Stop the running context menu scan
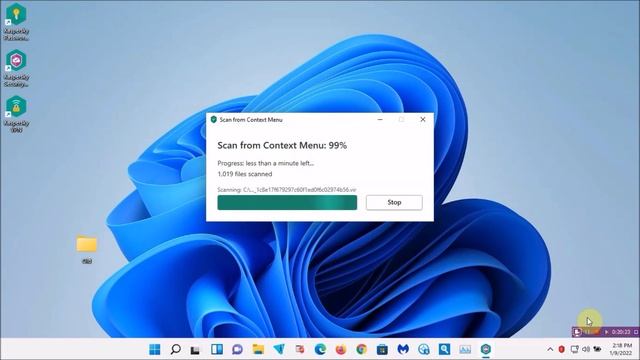This screenshot has width=640, height=360. click(x=394, y=202)
